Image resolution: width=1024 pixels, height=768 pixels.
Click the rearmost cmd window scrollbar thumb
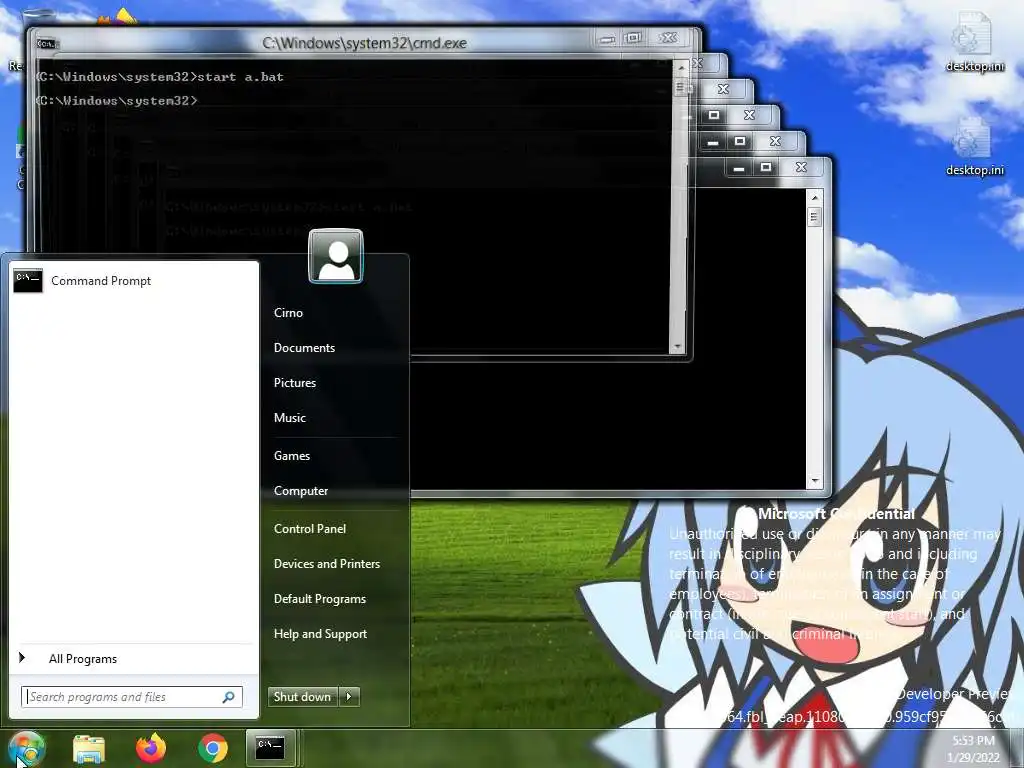[x=814, y=217]
